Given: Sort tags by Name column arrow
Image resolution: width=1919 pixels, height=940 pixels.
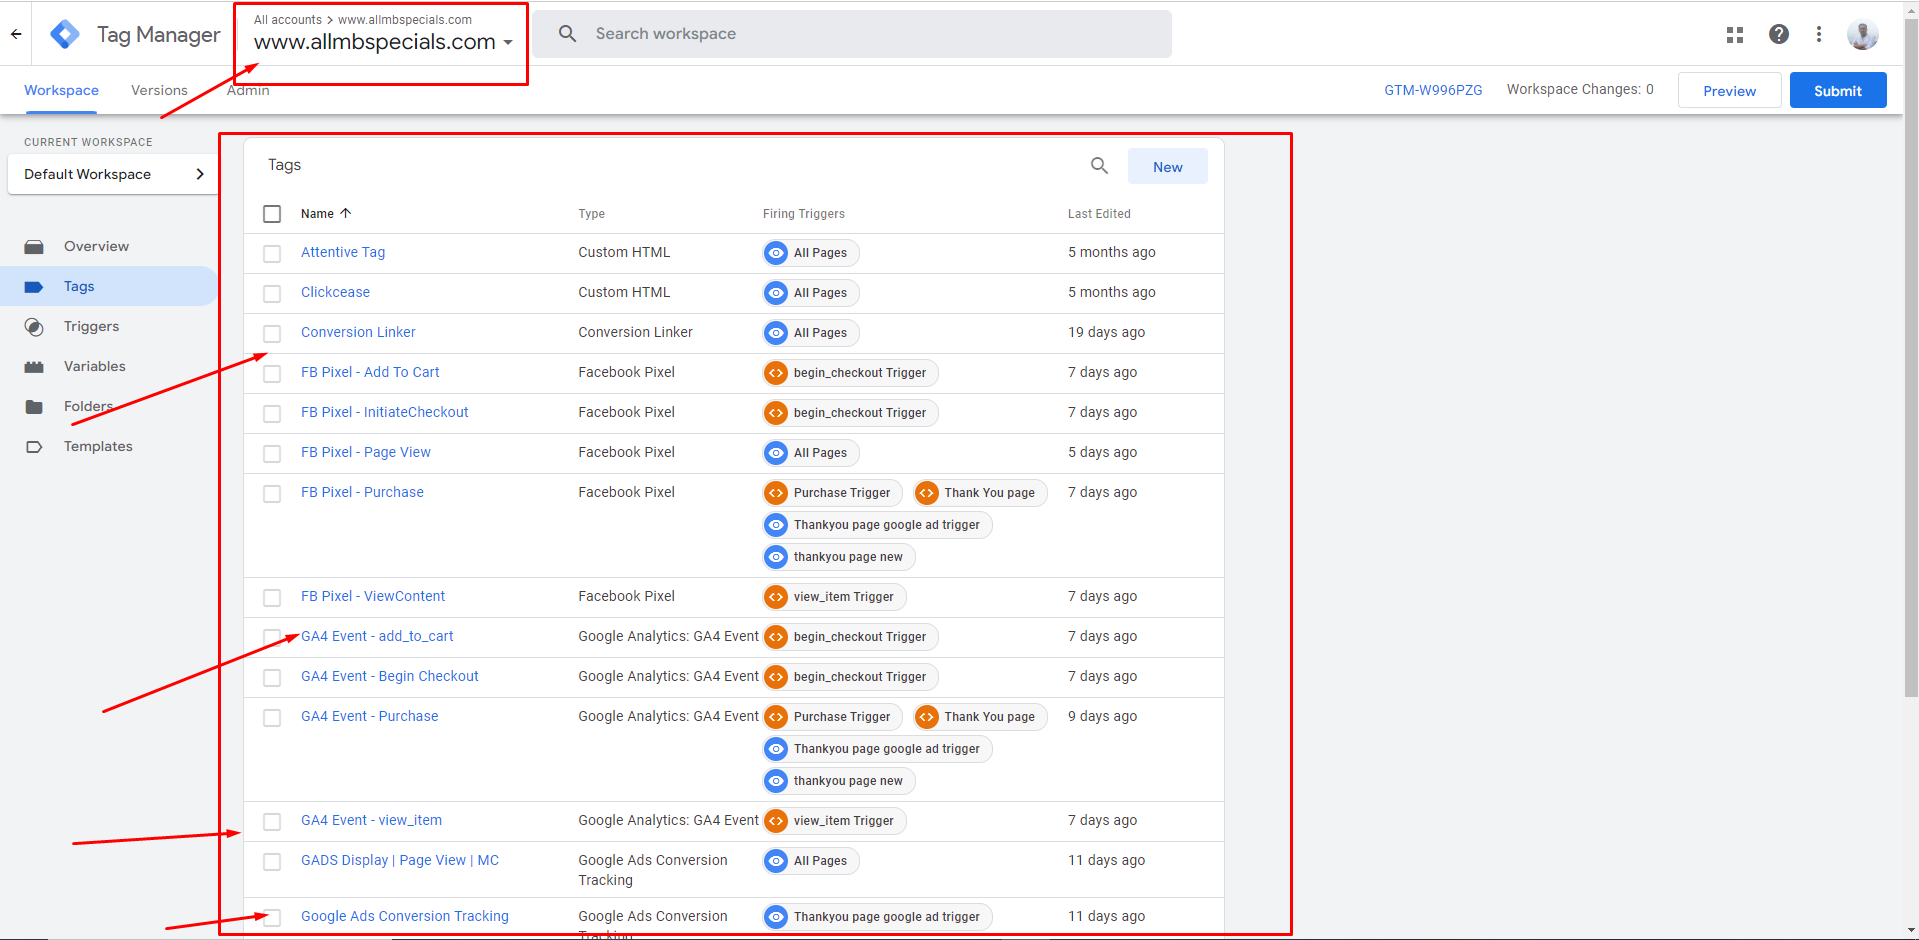Looking at the screenshot, I should [x=346, y=213].
